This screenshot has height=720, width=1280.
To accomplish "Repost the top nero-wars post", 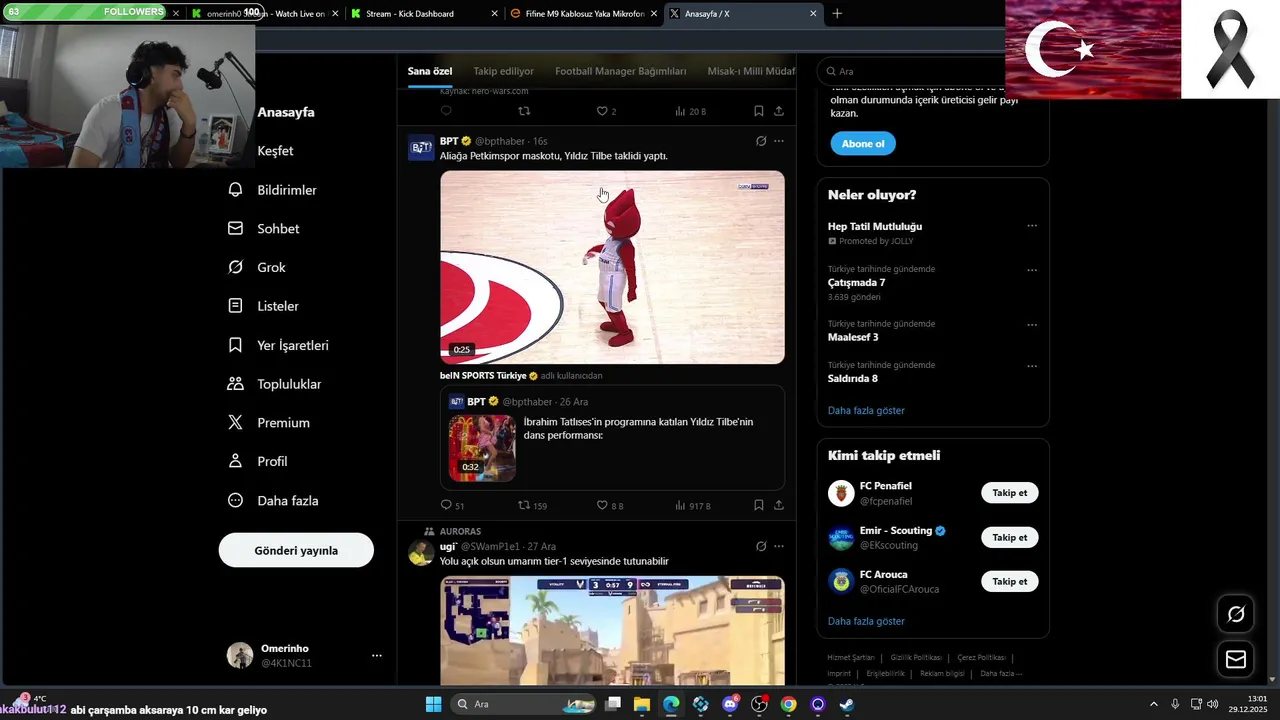I will click(x=523, y=111).
